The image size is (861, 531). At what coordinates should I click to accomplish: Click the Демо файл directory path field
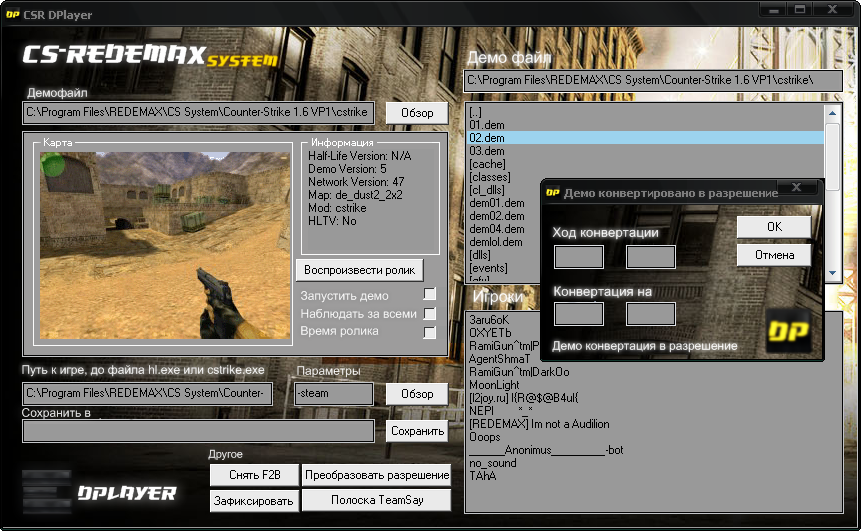click(653, 80)
